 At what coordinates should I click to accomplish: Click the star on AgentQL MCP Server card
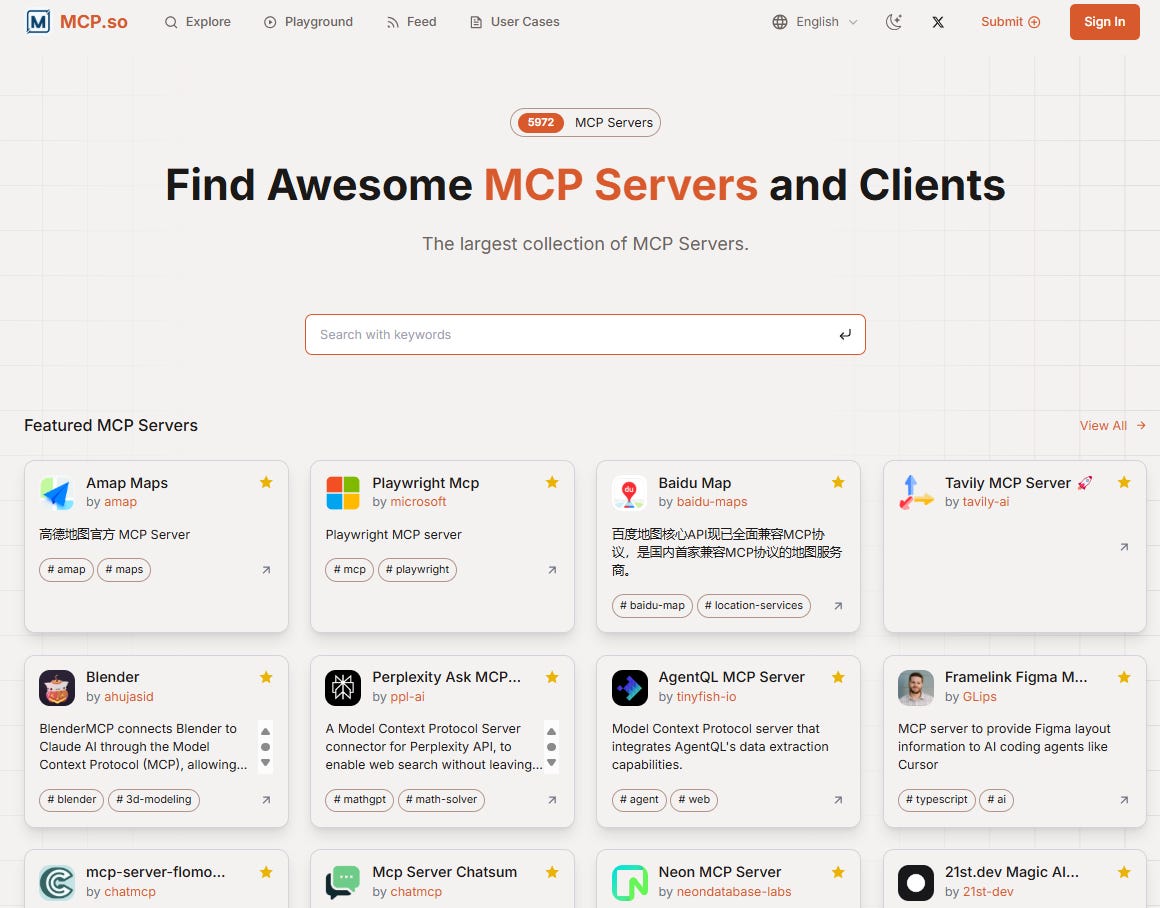838,677
